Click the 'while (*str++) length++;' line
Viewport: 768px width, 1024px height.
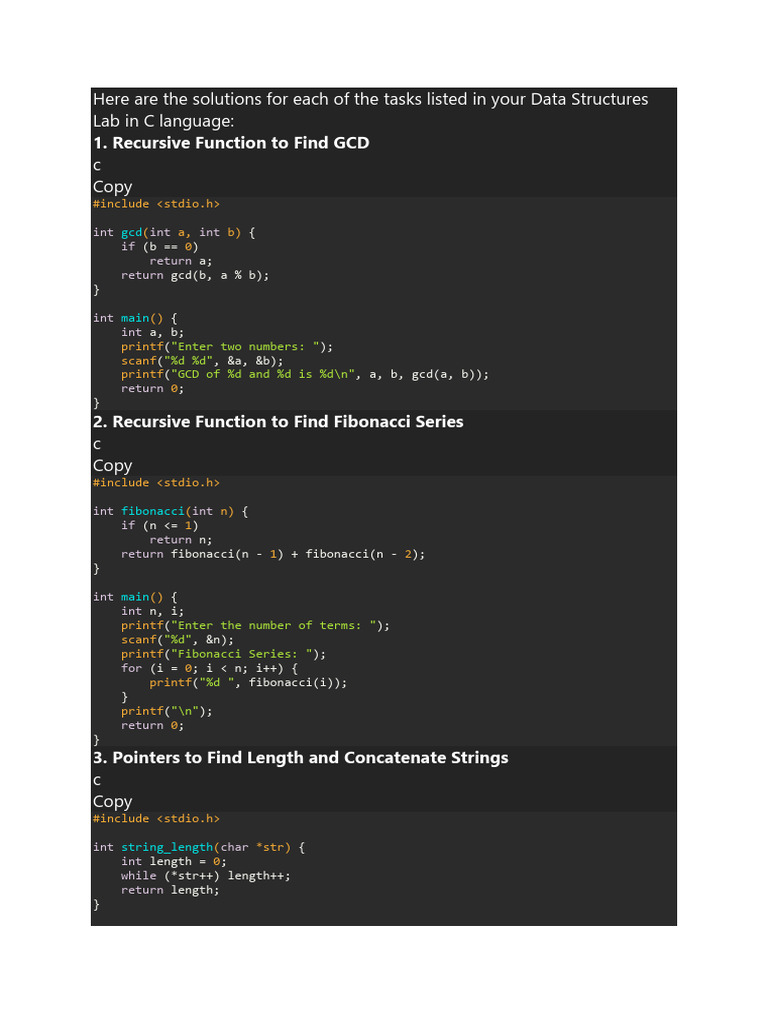(x=206, y=875)
